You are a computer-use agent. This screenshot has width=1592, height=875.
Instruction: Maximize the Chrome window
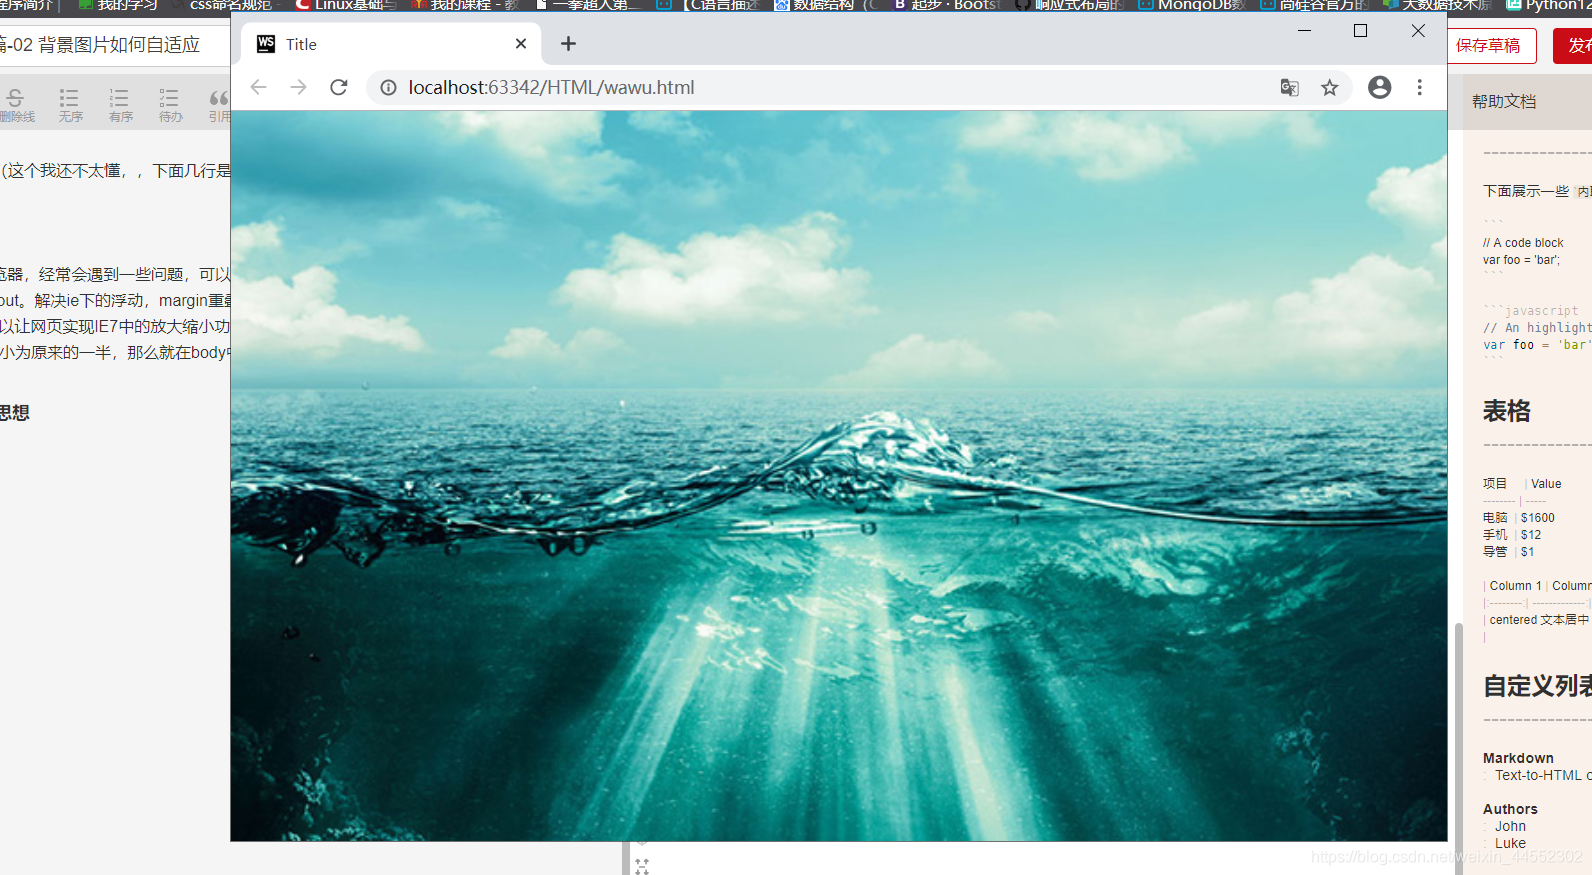point(1360,31)
